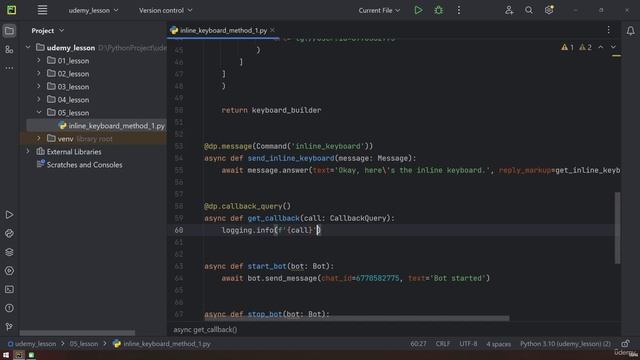Click the send_inline_keyboard function name
Screen dimensions: 640x360
[291, 158]
